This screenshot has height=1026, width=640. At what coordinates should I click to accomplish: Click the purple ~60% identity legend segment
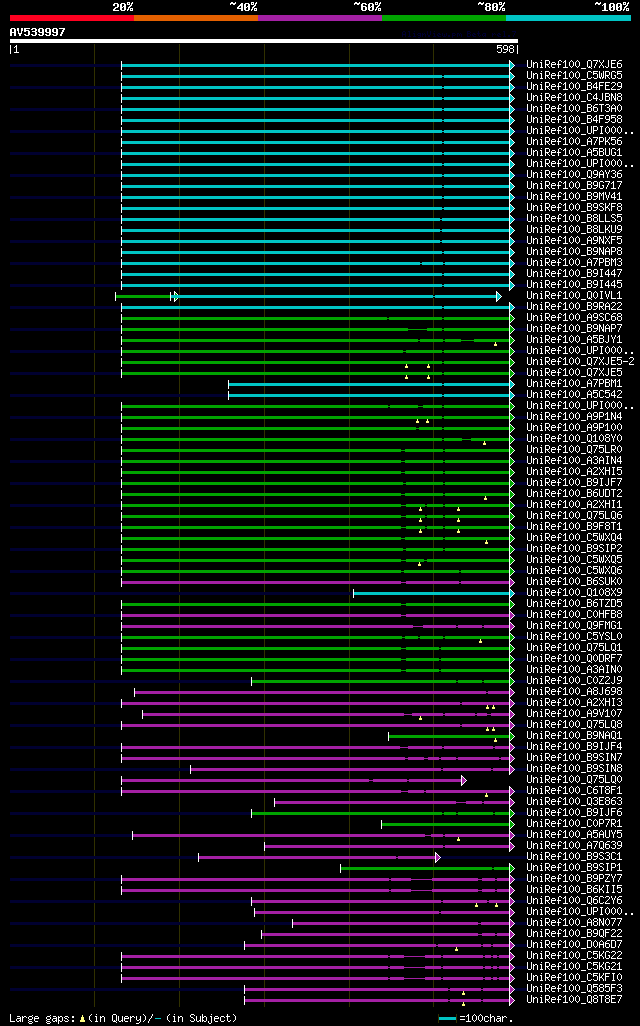click(x=320, y=18)
